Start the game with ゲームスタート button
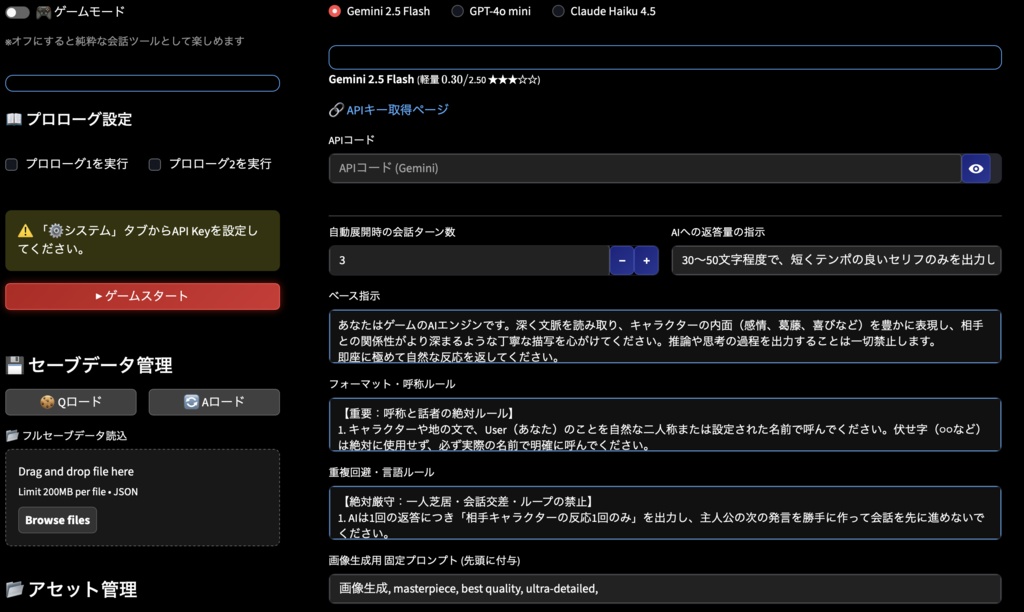This screenshot has height=612, width=1024. point(142,296)
